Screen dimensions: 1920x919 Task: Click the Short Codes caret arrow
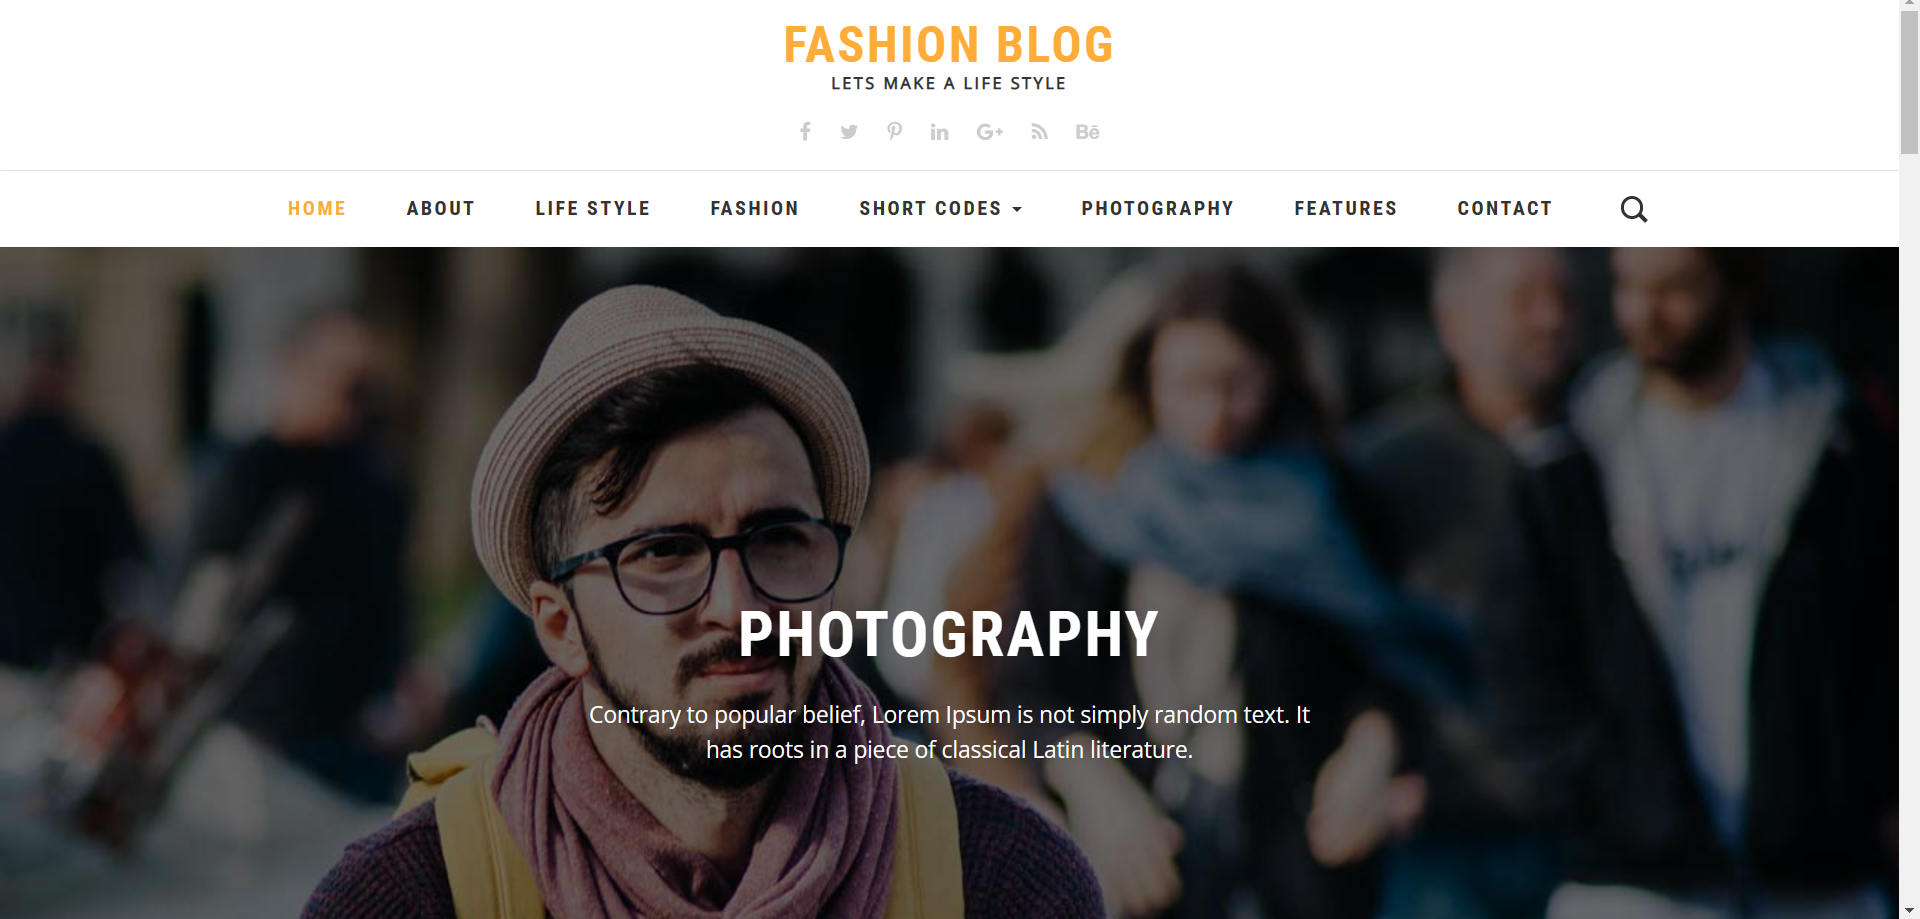pos(1017,210)
